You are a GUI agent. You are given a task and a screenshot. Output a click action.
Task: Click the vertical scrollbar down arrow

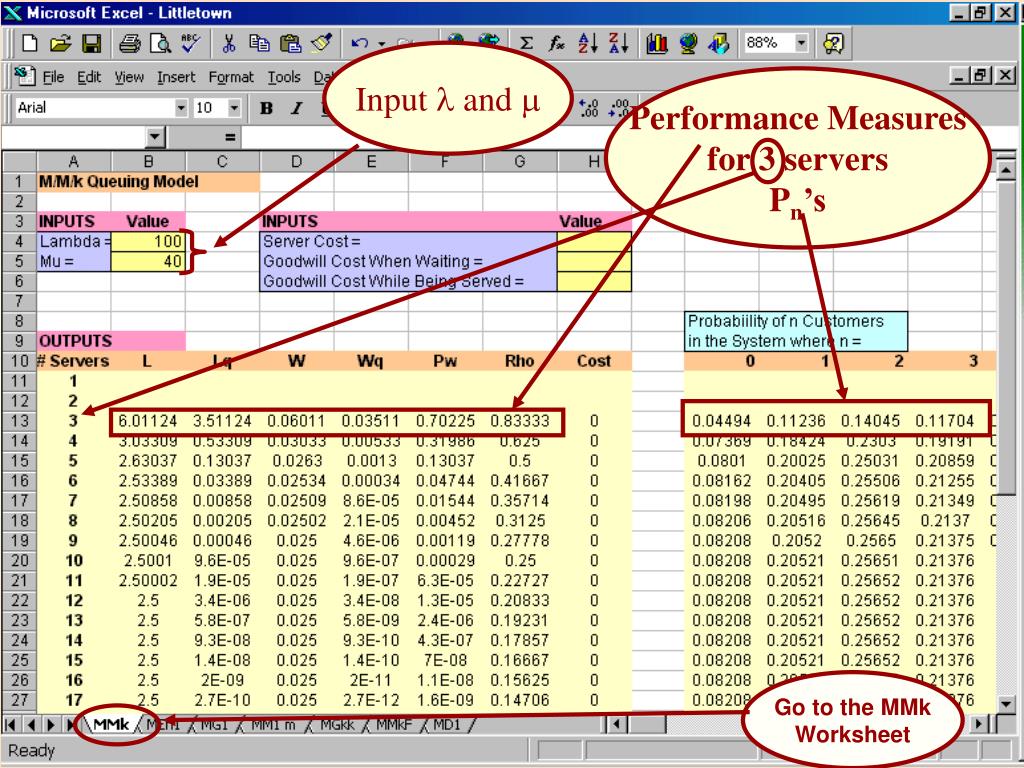[x=1006, y=703]
